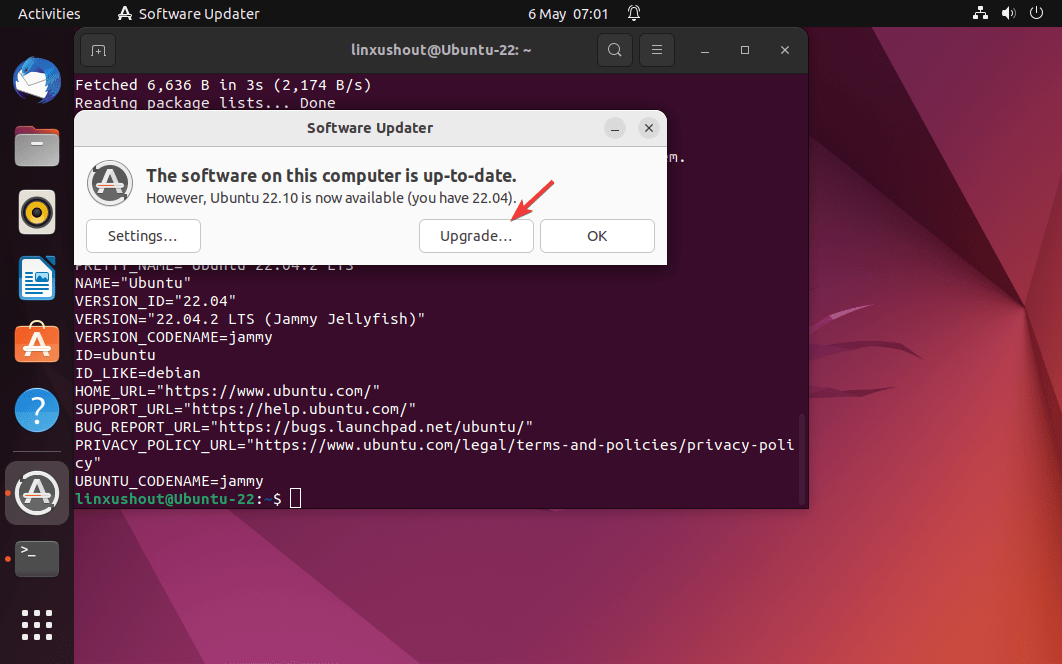This screenshot has width=1062, height=664.
Task: Click the terminal title linxushout@Ubuntu-22
Action: coord(441,50)
